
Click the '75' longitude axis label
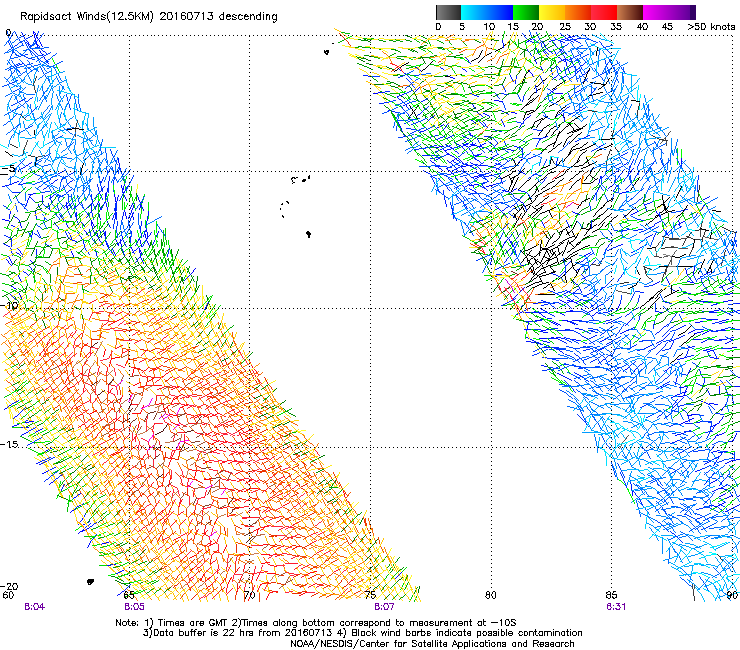[x=370, y=595]
